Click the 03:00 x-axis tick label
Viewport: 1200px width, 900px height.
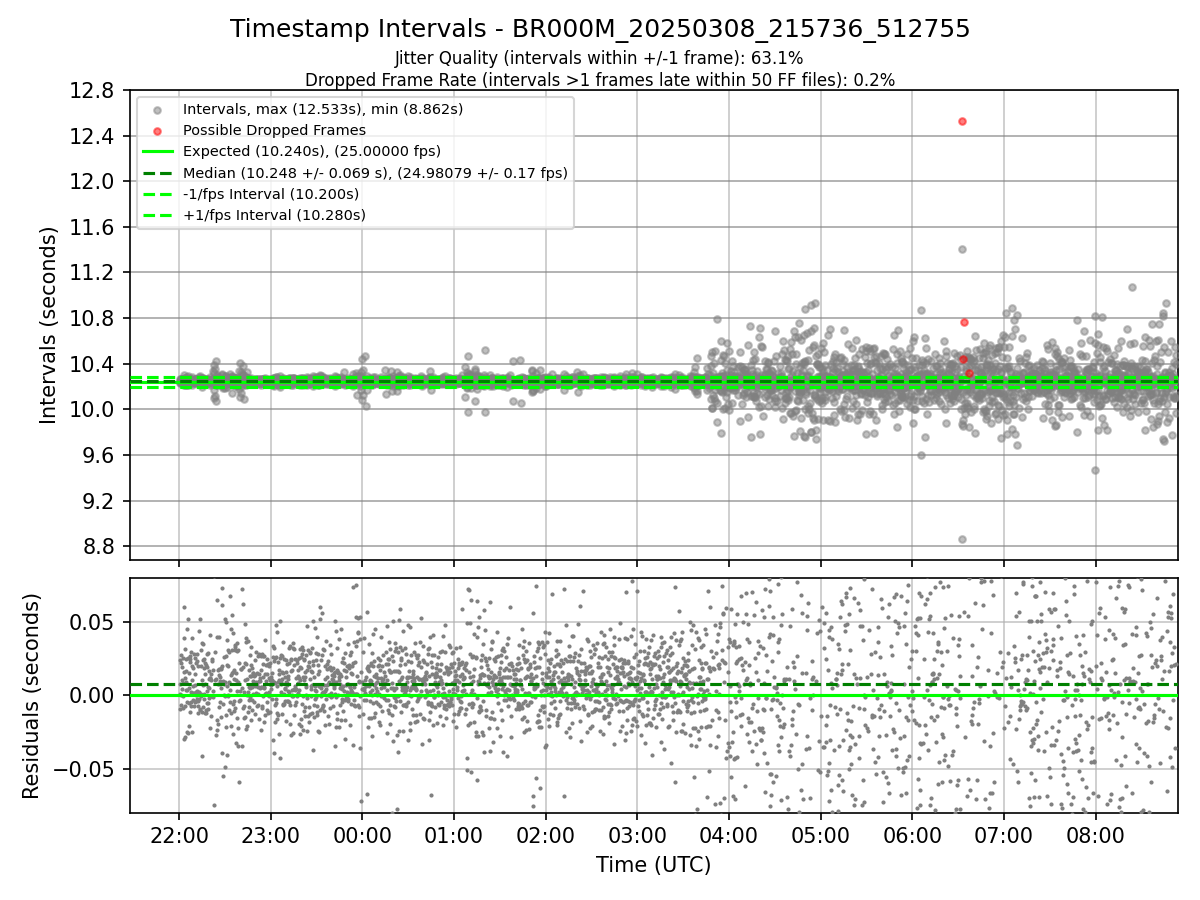coord(637,834)
